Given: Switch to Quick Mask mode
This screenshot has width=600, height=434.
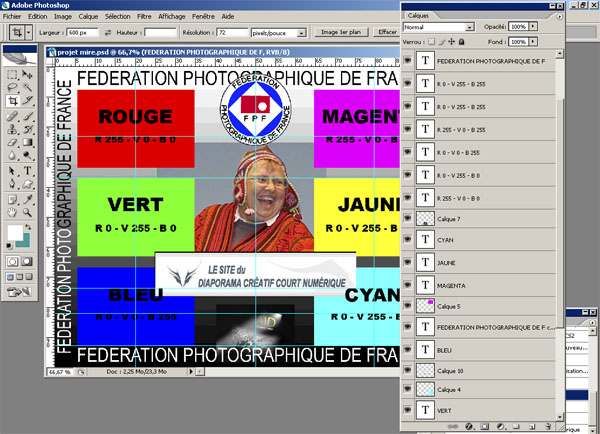Looking at the screenshot, I should point(26,262).
